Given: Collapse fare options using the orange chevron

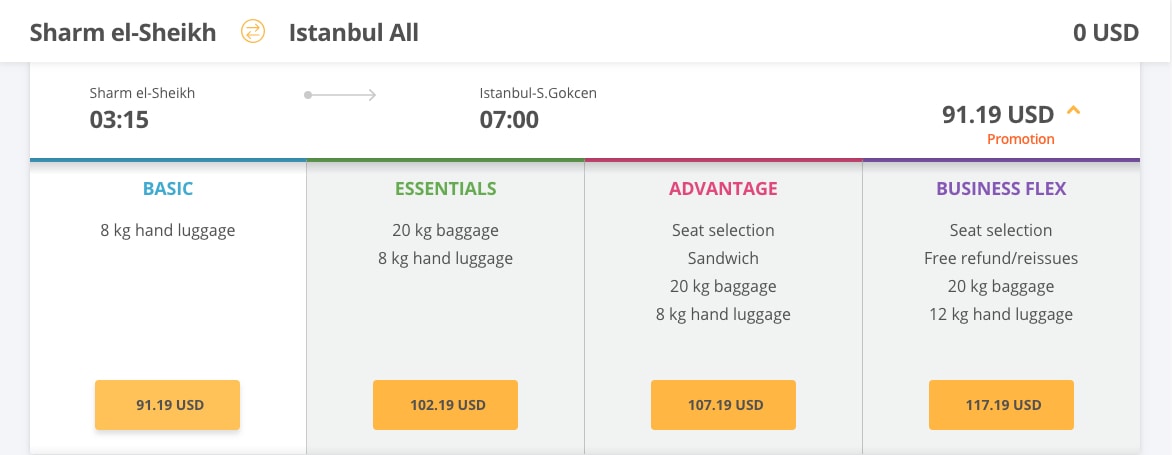Looking at the screenshot, I should pos(1073,111).
